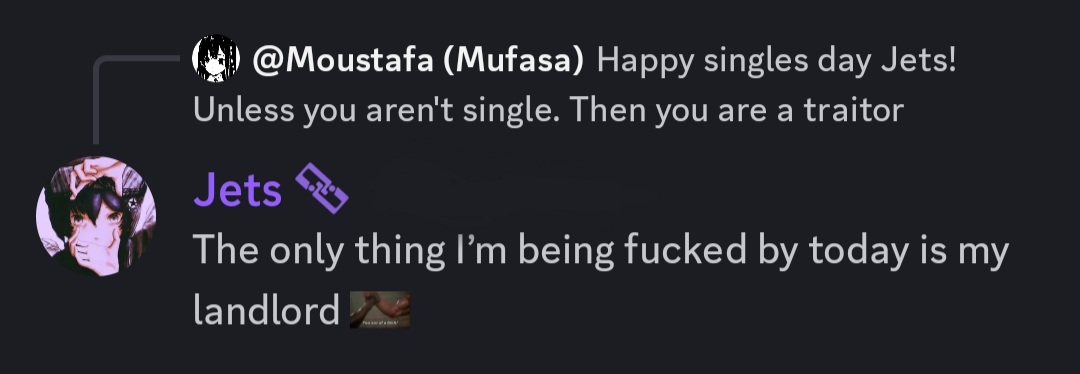Viewport: 1080px width, 374px height.
Task: Click the word 'thing' in Jets' message
Action: pyautogui.click(x=400, y=251)
